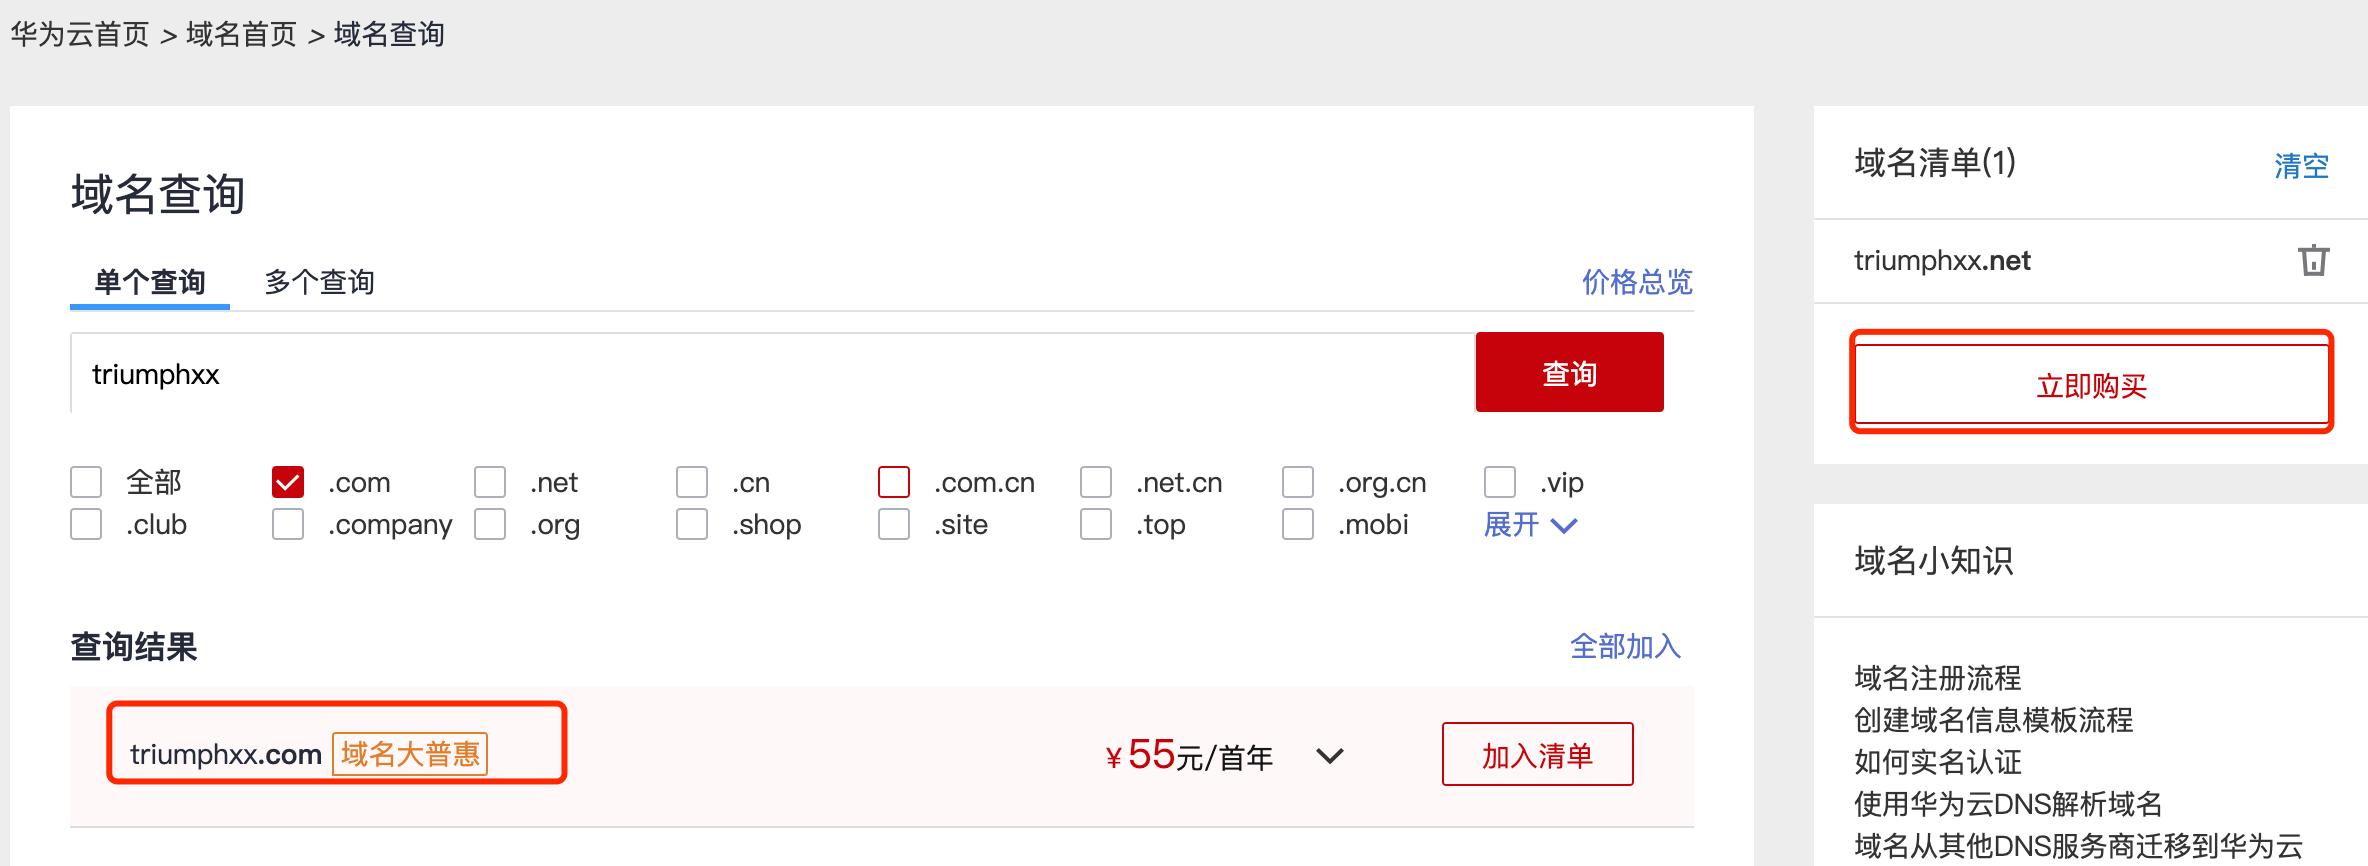This screenshot has width=2368, height=866.
Task: Add triumphxx.com via 加入清单 button
Action: pos(1537,754)
